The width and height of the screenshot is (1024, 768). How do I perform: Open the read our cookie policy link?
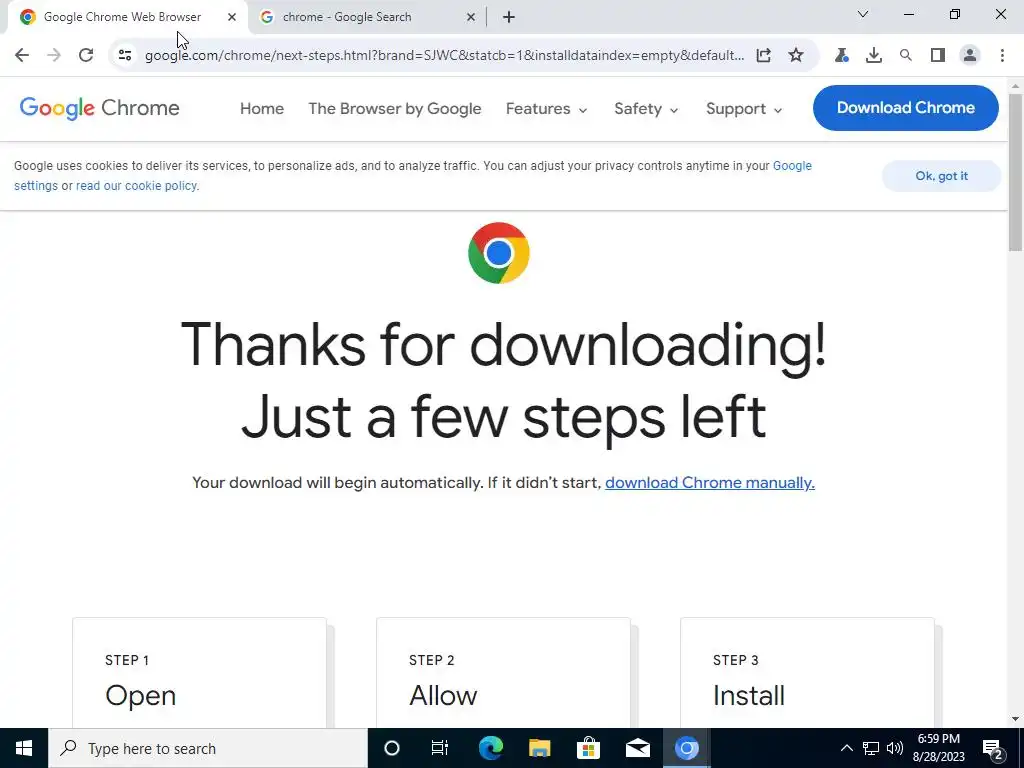click(136, 185)
